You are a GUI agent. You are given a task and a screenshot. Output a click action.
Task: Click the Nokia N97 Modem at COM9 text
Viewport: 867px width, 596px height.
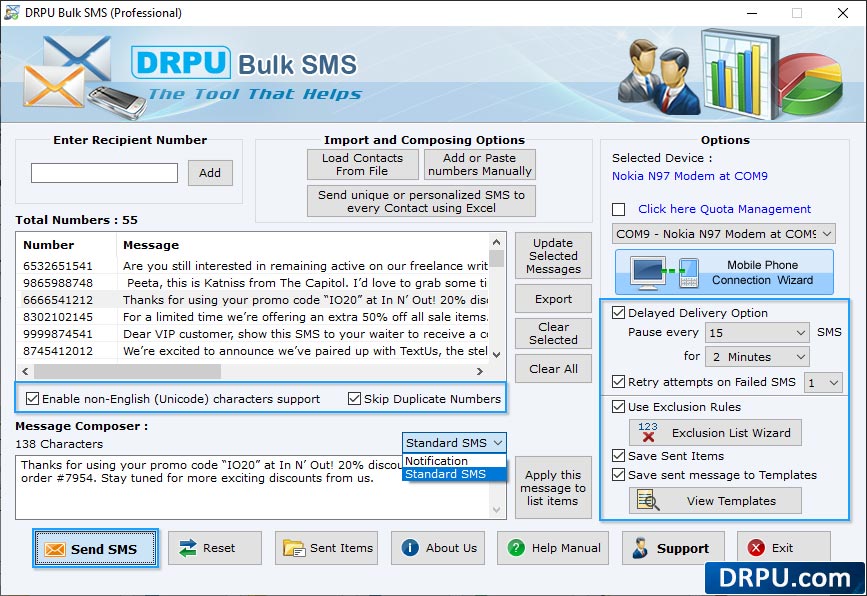pyautogui.click(x=690, y=176)
